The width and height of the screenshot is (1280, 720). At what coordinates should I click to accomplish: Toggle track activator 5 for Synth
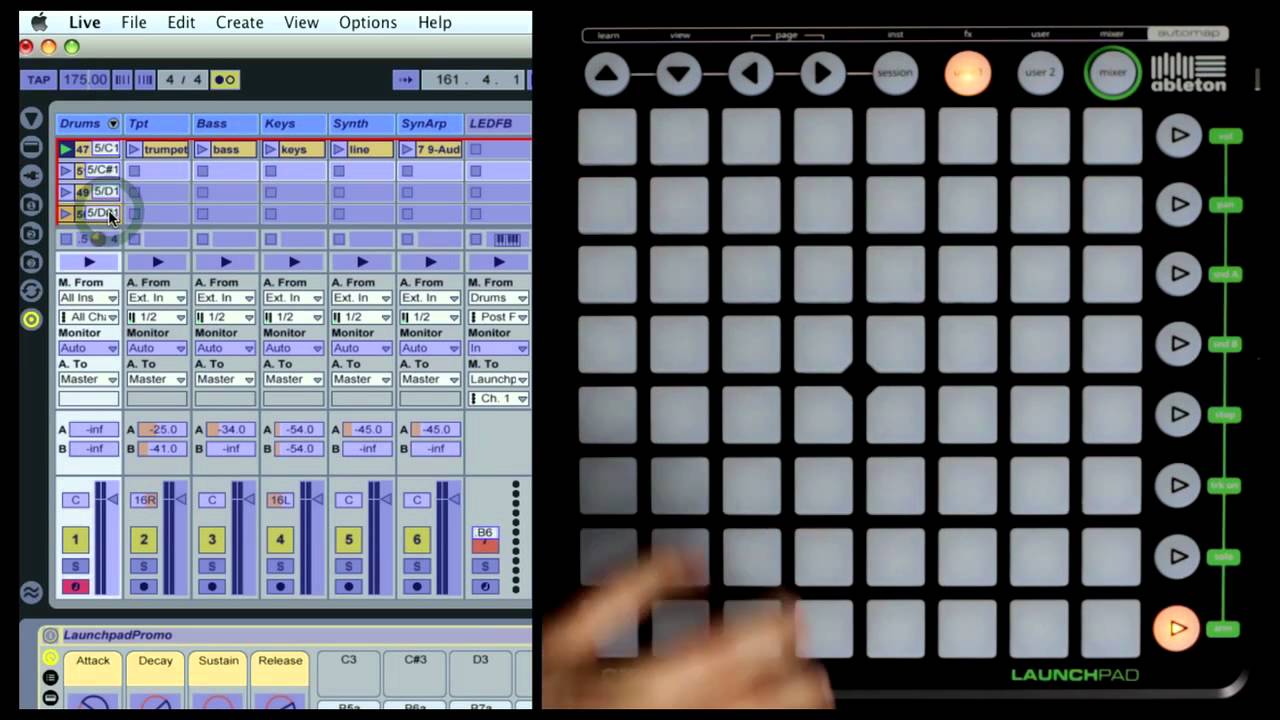(348, 540)
